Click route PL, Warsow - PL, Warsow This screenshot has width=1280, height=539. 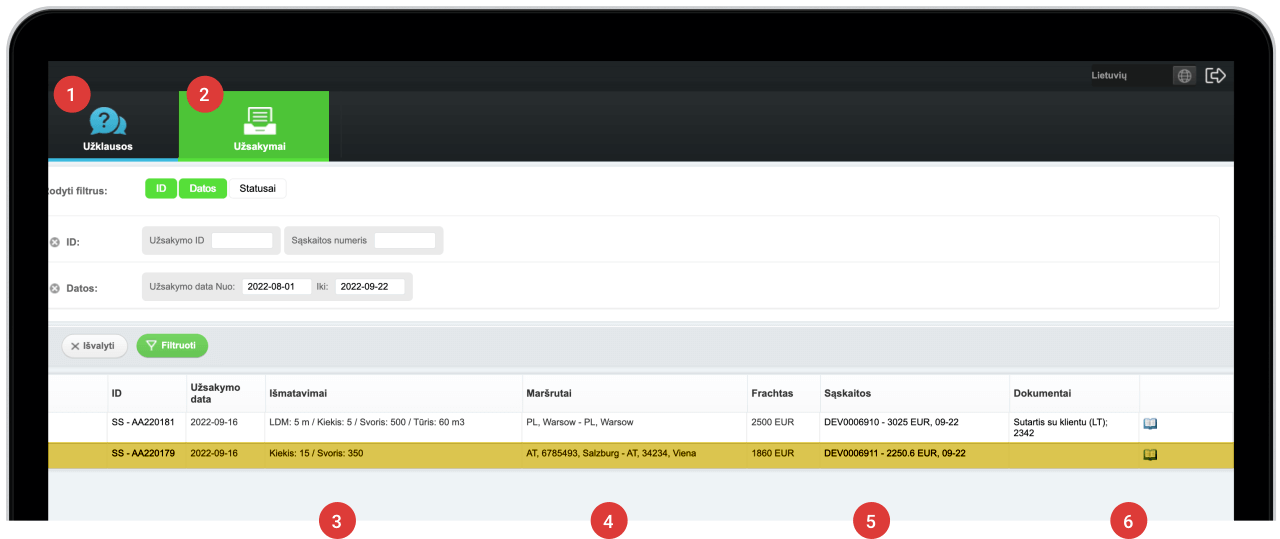point(579,422)
